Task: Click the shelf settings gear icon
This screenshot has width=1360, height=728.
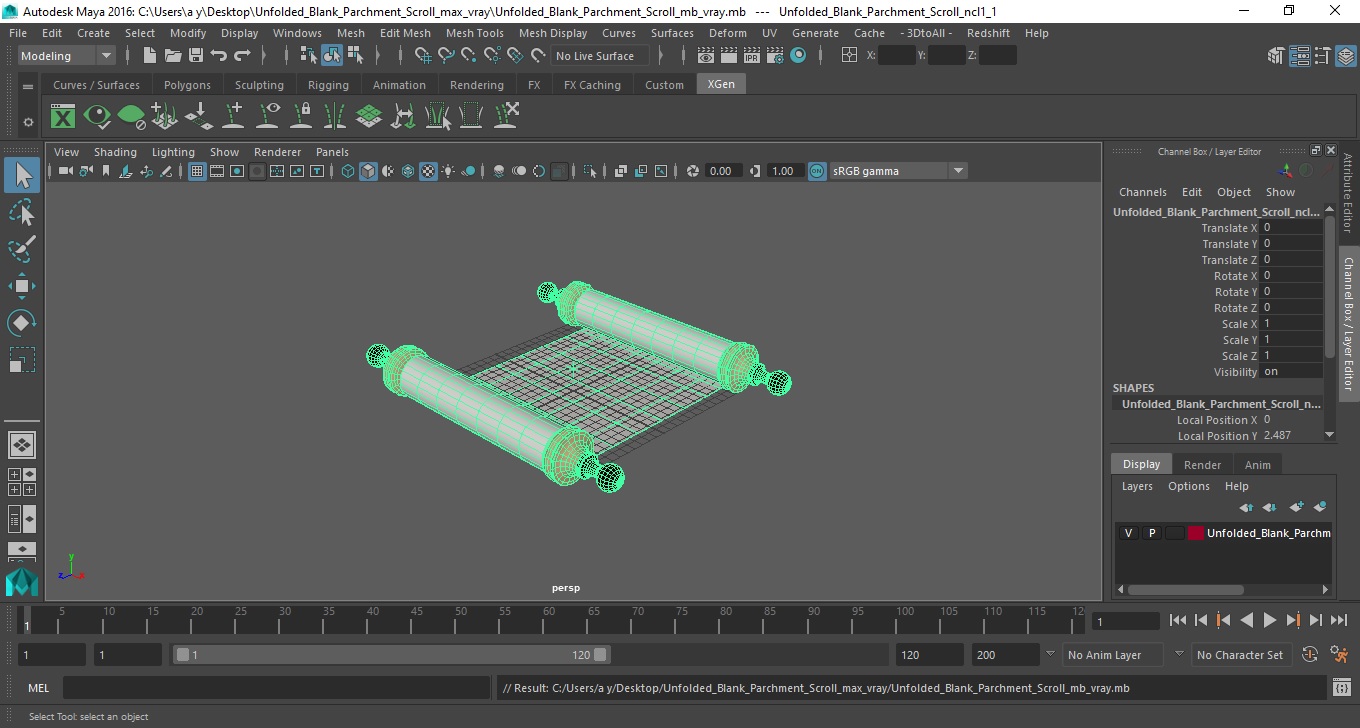Action: (x=28, y=122)
